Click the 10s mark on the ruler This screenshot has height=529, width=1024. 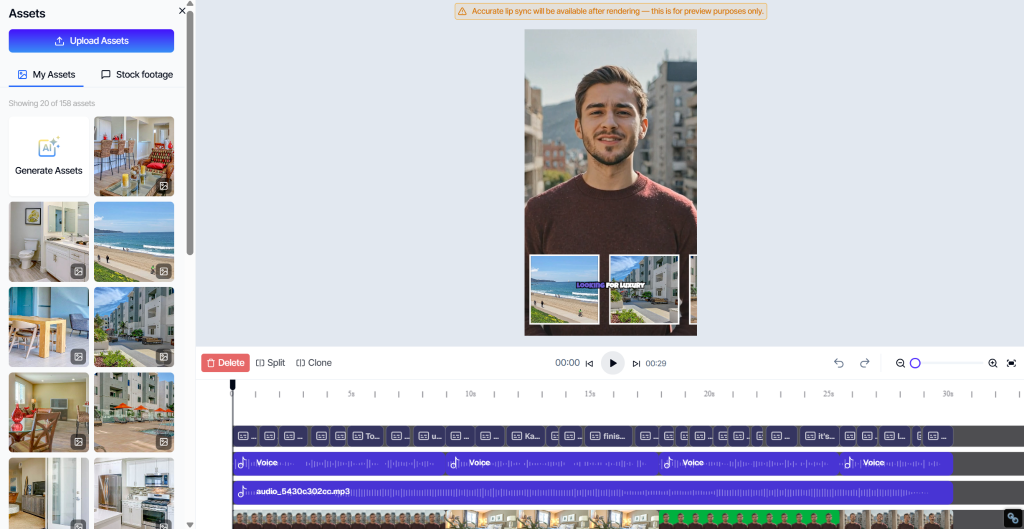pyautogui.click(x=470, y=394)
